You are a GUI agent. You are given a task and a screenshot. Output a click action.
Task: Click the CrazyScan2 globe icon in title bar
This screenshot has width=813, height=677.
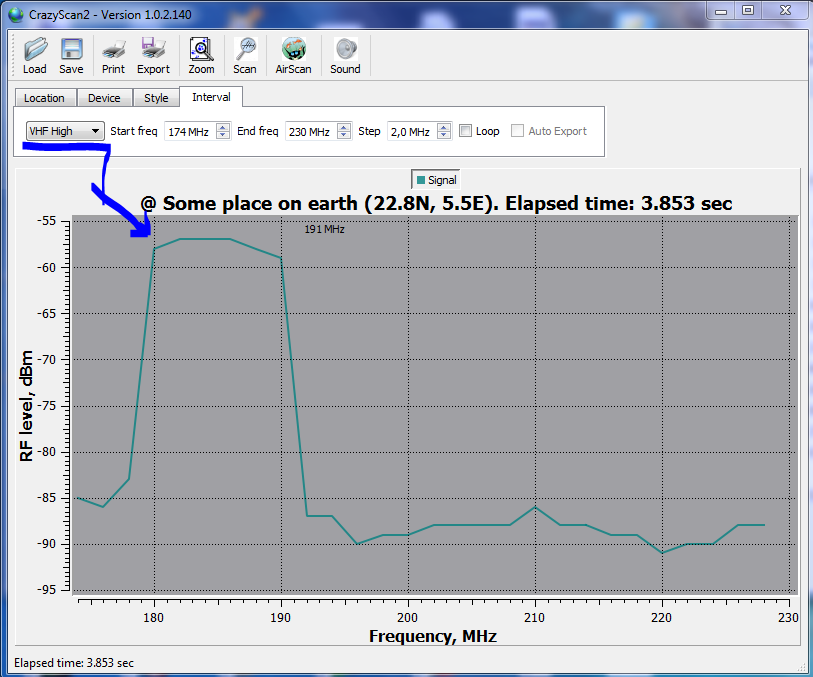click(x=14, y=10)
